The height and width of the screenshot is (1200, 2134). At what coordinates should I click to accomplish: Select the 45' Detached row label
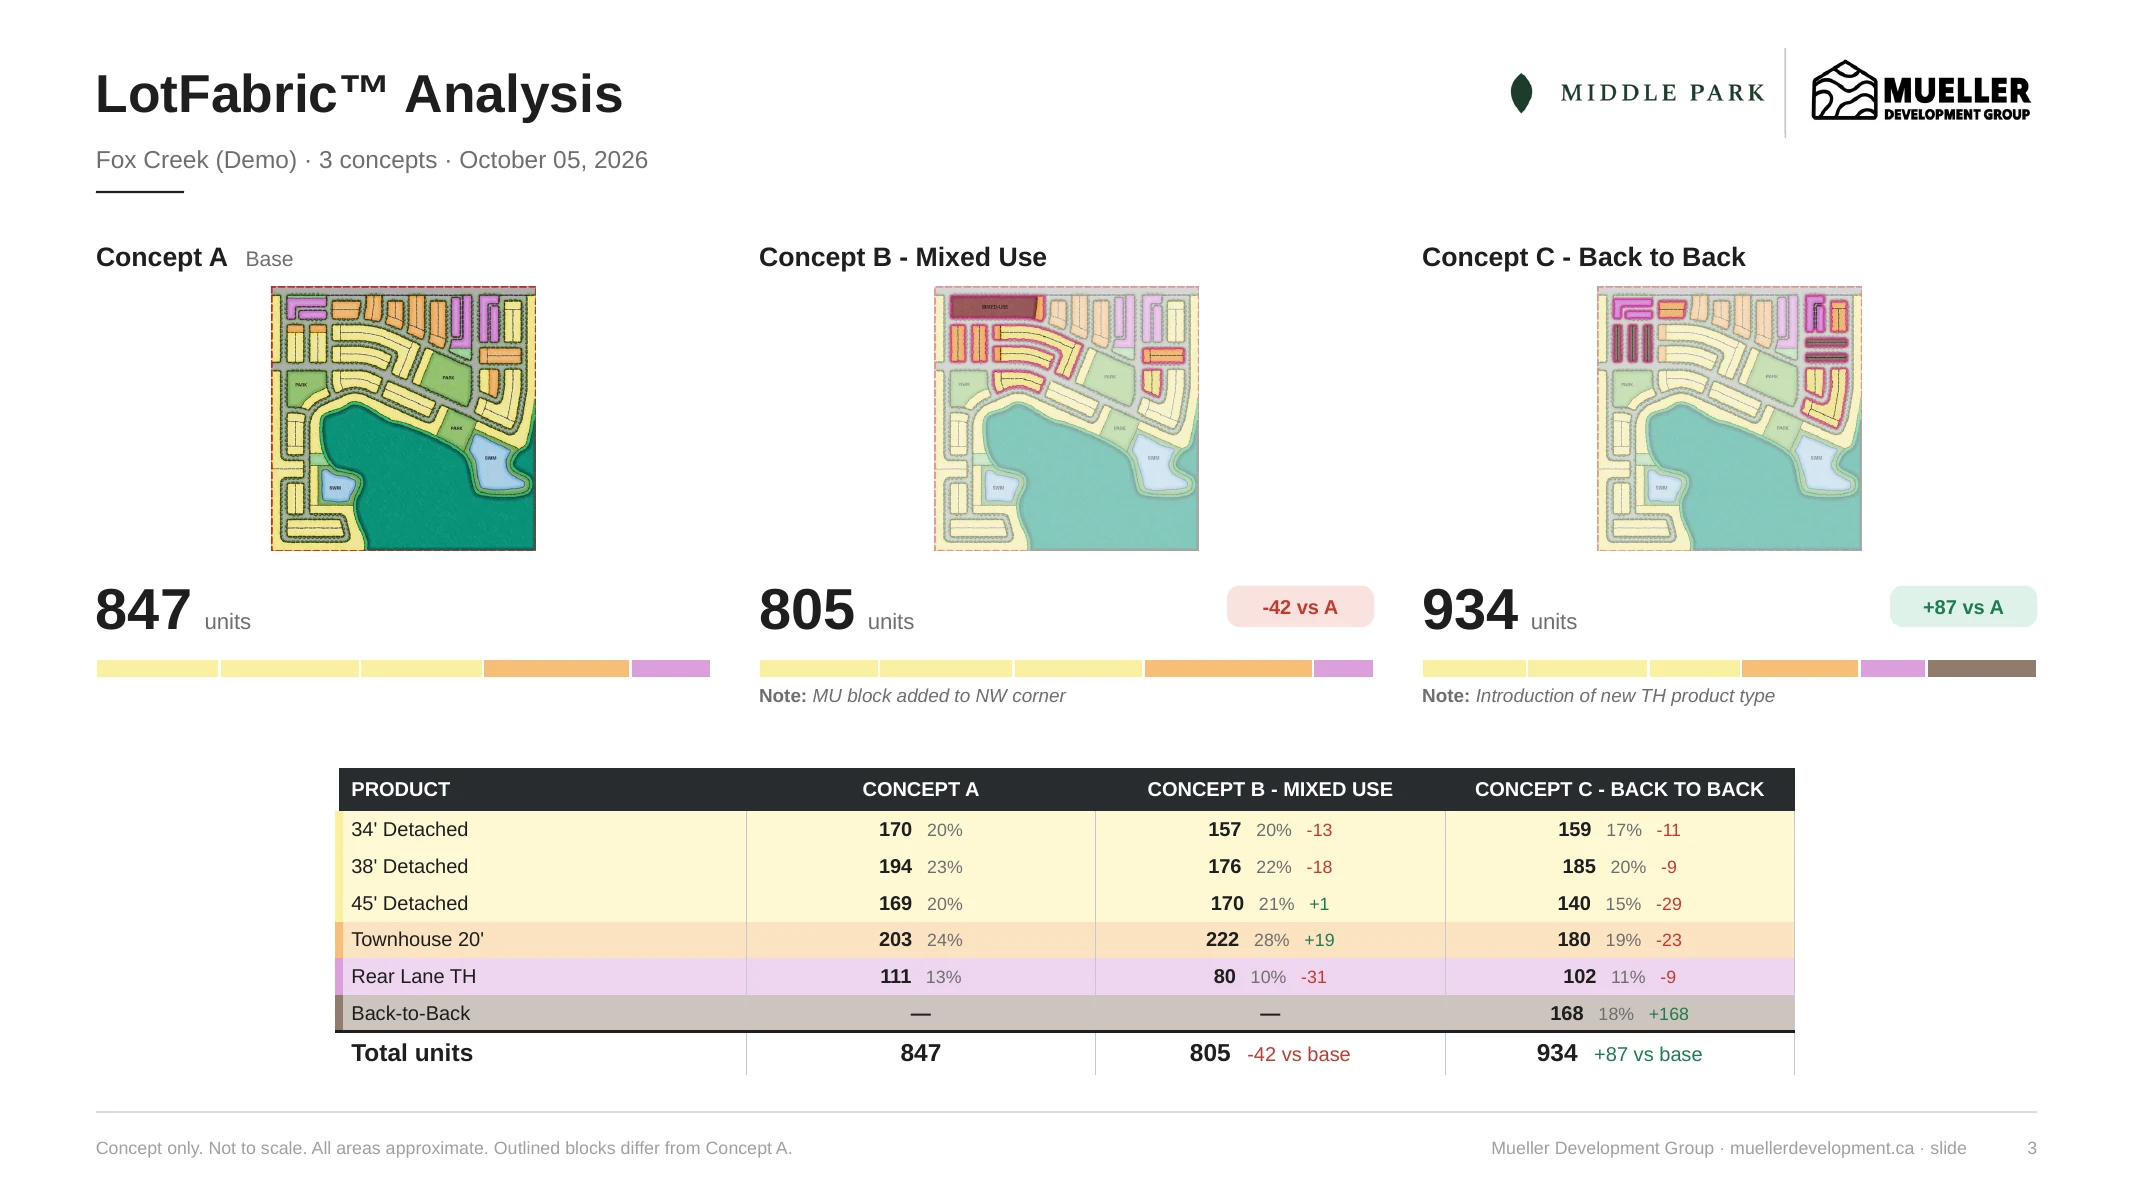[409, 903]
